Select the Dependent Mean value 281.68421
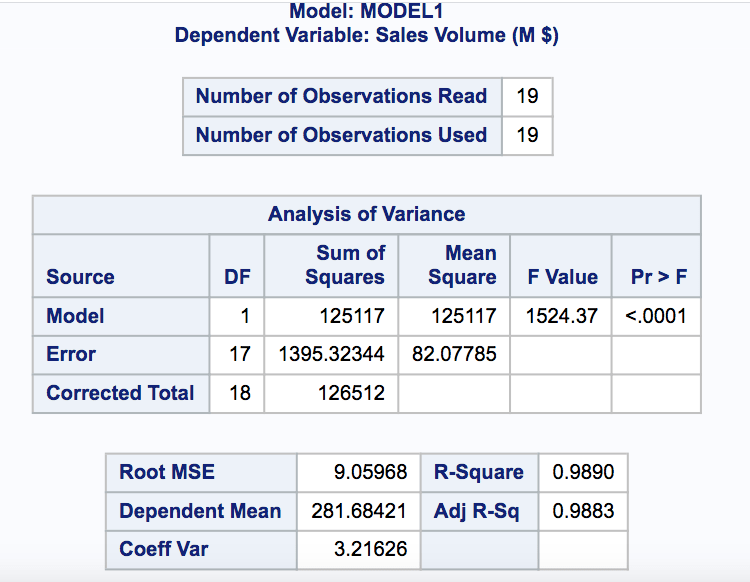 tap(359, 512)
